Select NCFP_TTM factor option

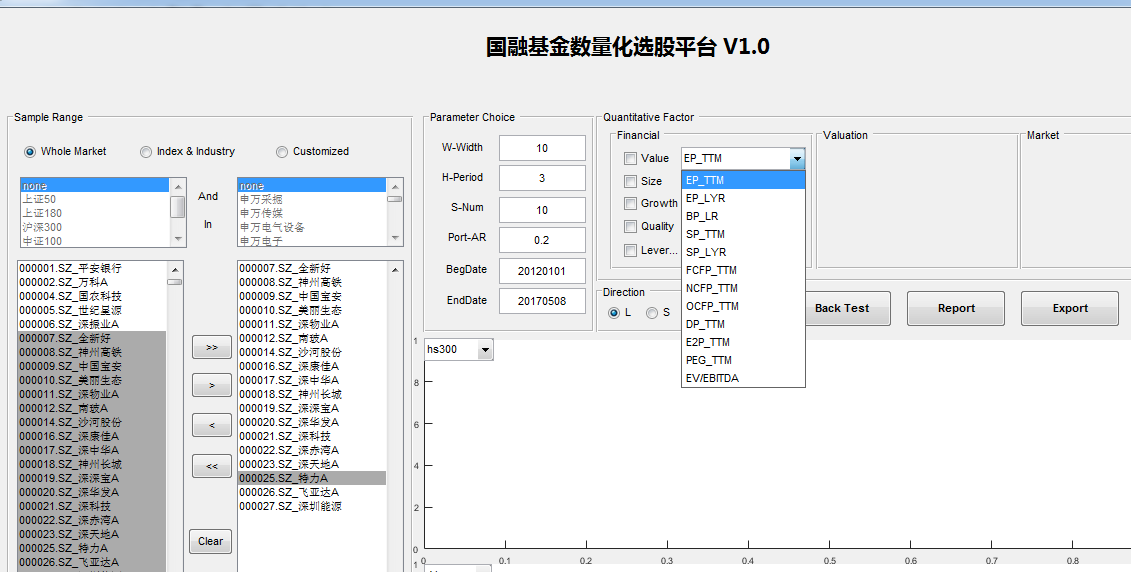click(x=743, y=289)
